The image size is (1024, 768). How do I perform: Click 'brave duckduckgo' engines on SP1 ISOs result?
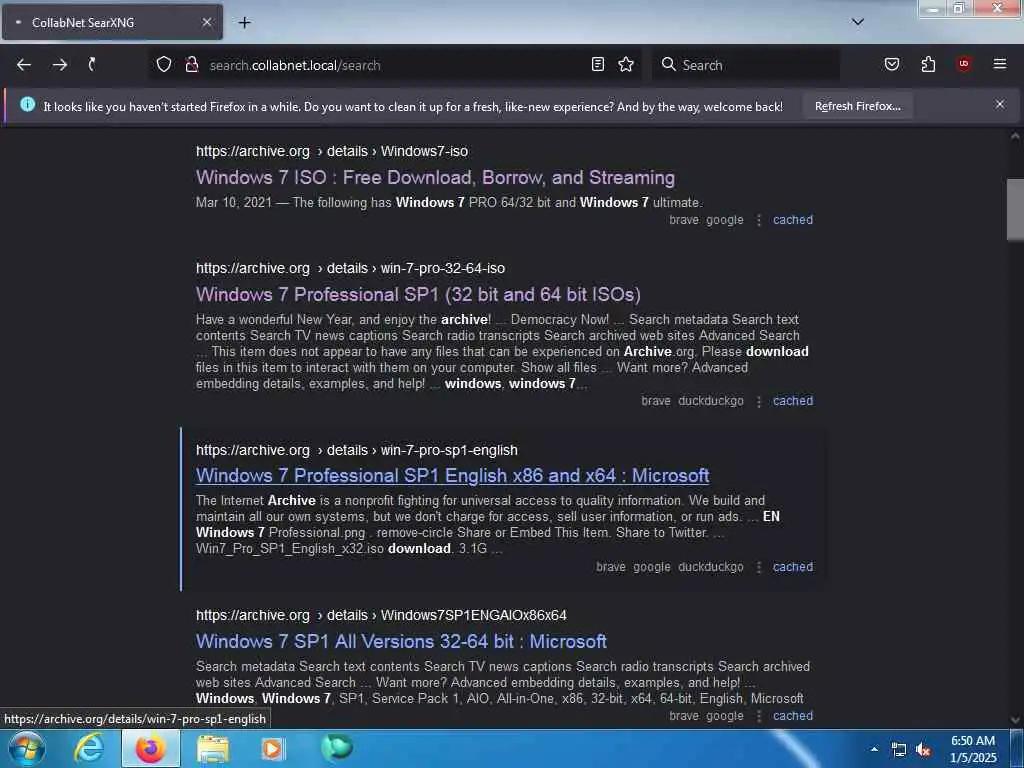pos(692,401)
